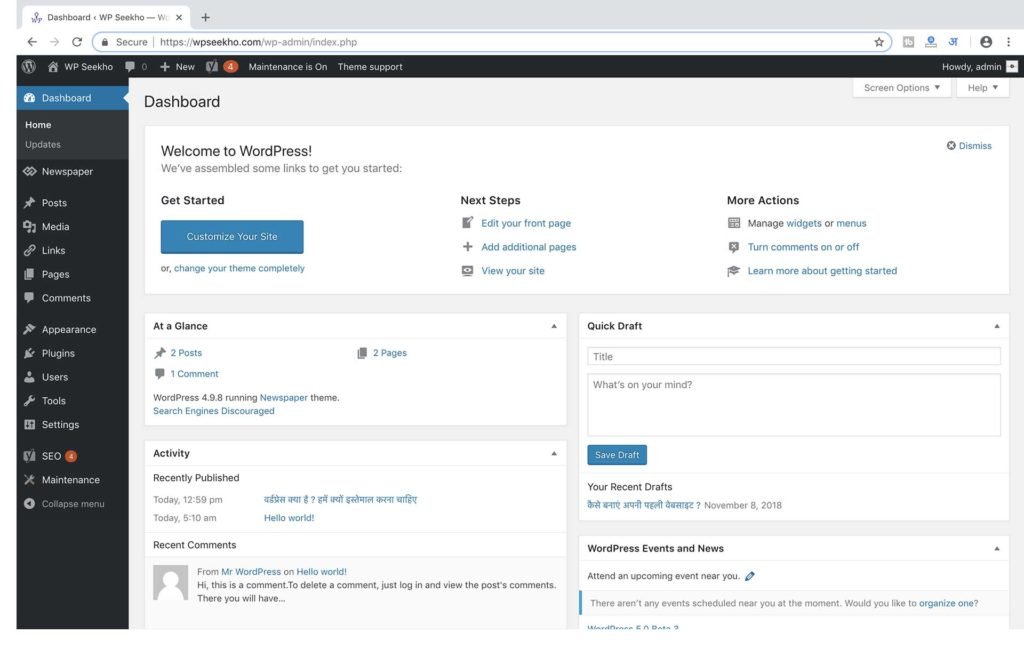Image resolution: width=1024 pixels, height=649 pixels.
Task: Open Settings in the sidebar
Action: point(72,424)
